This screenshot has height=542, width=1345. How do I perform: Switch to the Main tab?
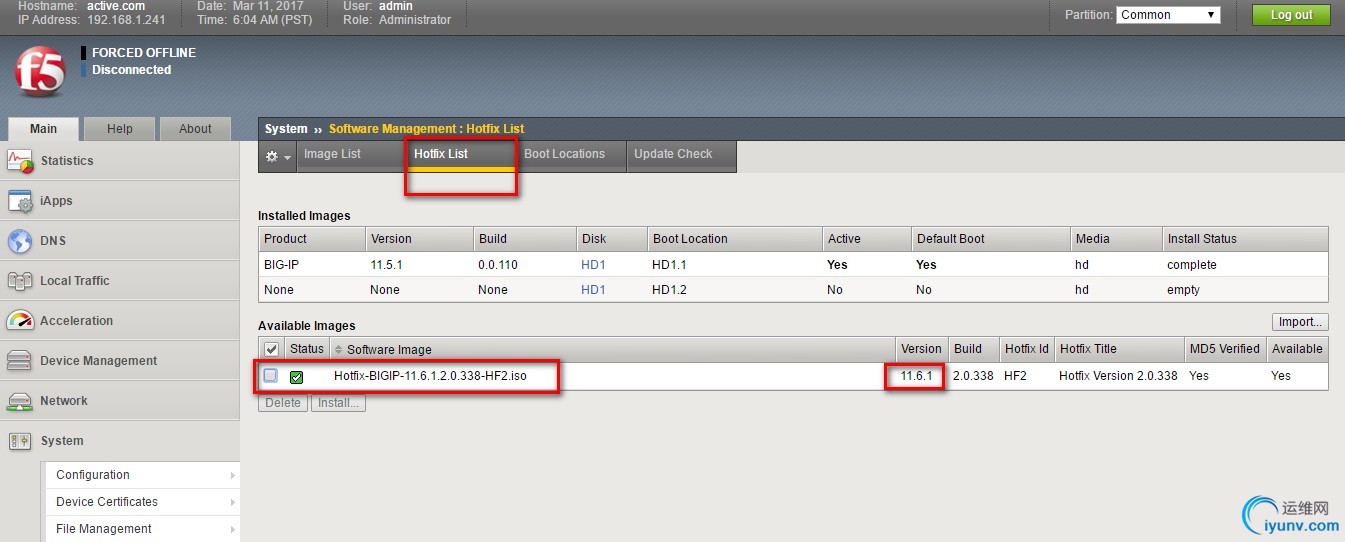[43, 129]
